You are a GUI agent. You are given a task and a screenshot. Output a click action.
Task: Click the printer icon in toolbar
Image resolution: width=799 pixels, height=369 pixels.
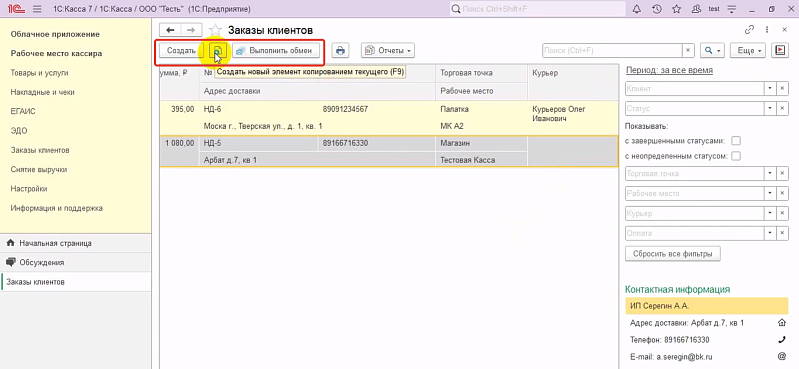point(340,50)
